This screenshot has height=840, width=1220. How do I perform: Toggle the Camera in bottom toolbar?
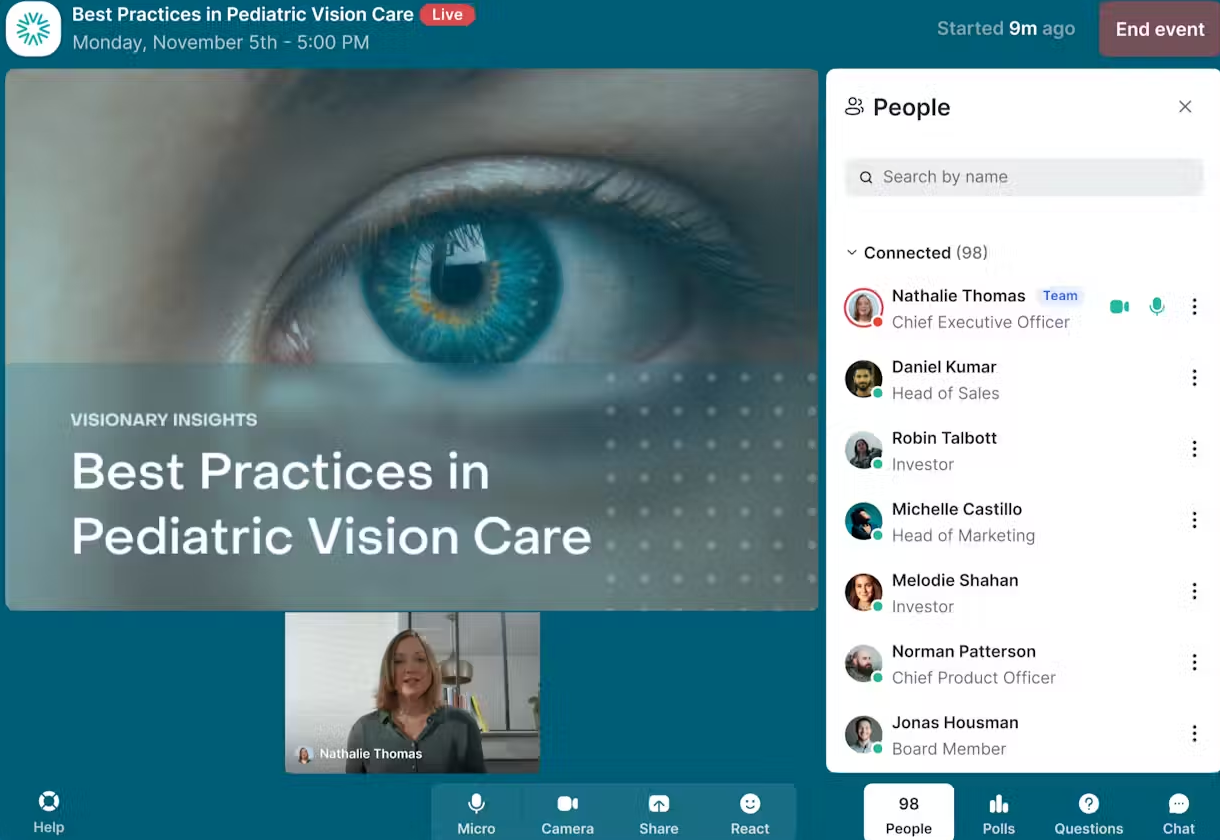(x=567, y=812)
